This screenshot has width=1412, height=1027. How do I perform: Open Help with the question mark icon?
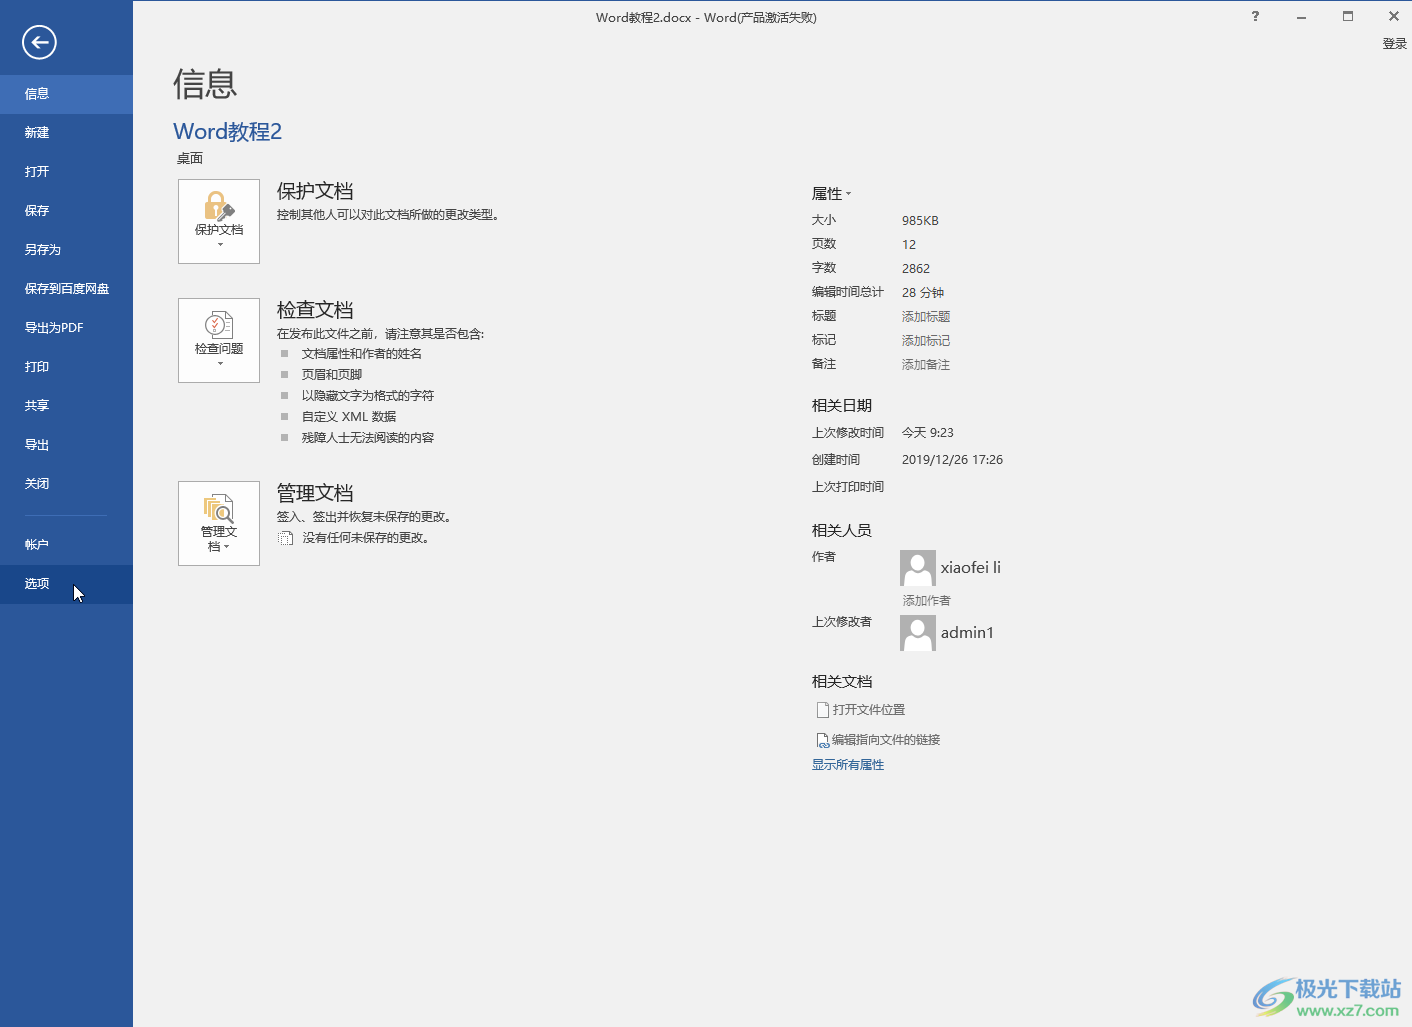(1255, 16)
